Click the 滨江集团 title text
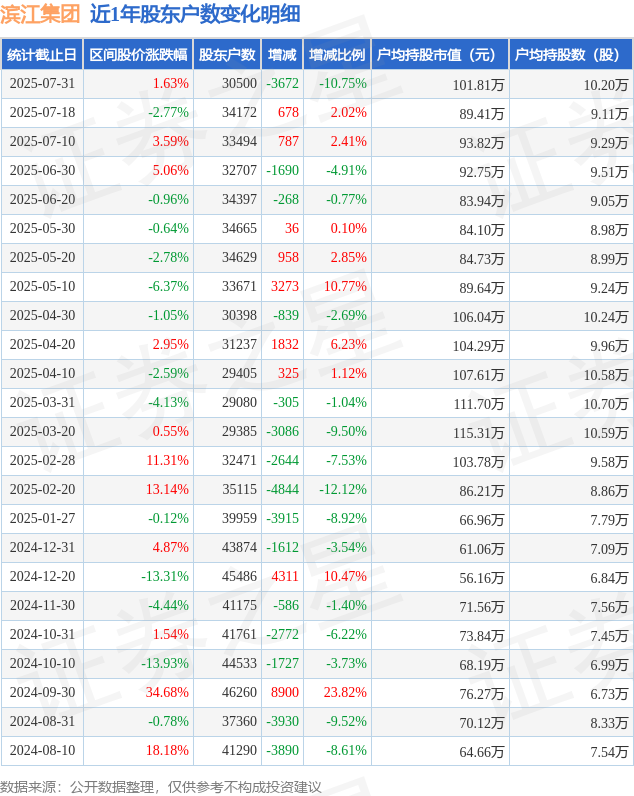The width and height of the screenshot is (634, 796). [41, 14]
